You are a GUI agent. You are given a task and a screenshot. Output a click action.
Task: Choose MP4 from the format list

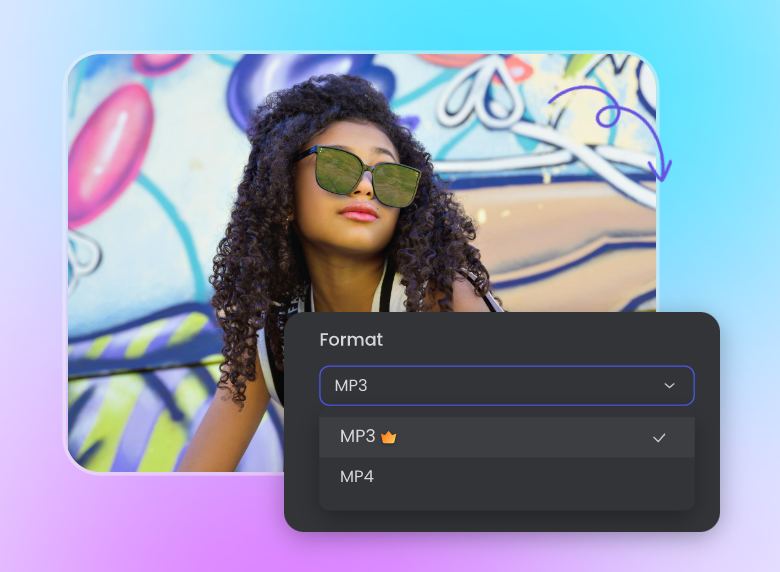coord(506,477)
